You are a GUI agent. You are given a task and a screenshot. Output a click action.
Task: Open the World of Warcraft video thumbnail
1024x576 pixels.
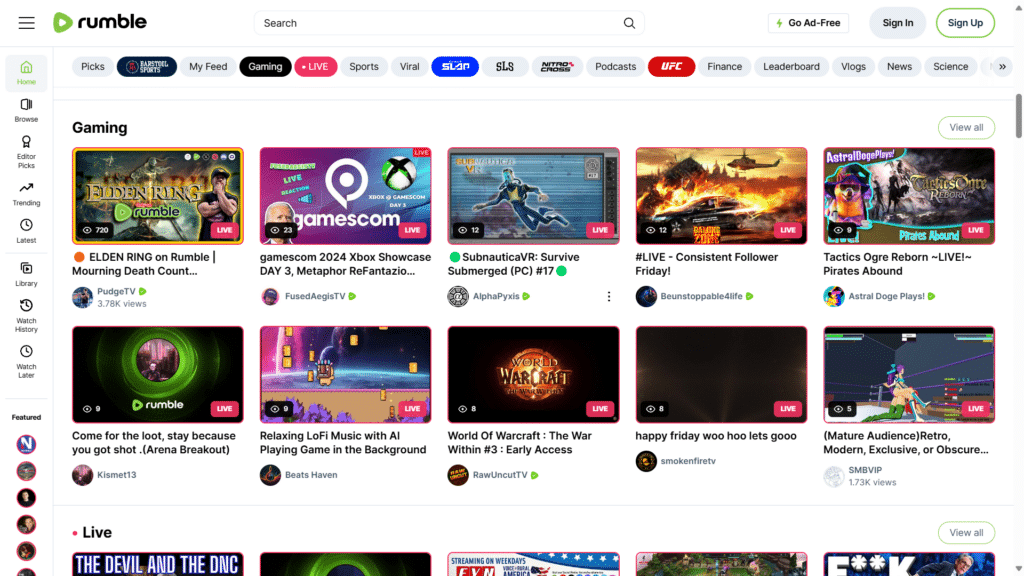point(533,375)
